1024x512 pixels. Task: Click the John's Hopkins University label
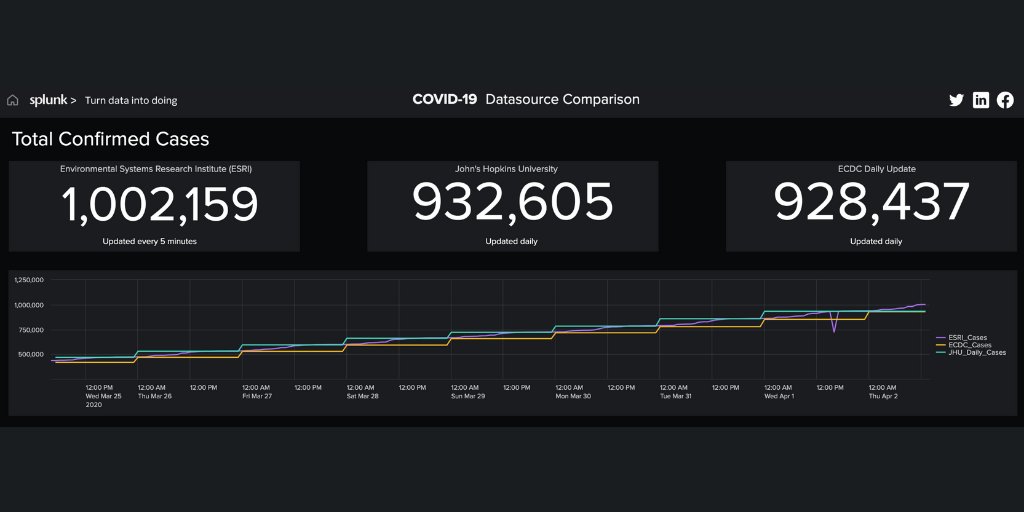coord(506,168)
